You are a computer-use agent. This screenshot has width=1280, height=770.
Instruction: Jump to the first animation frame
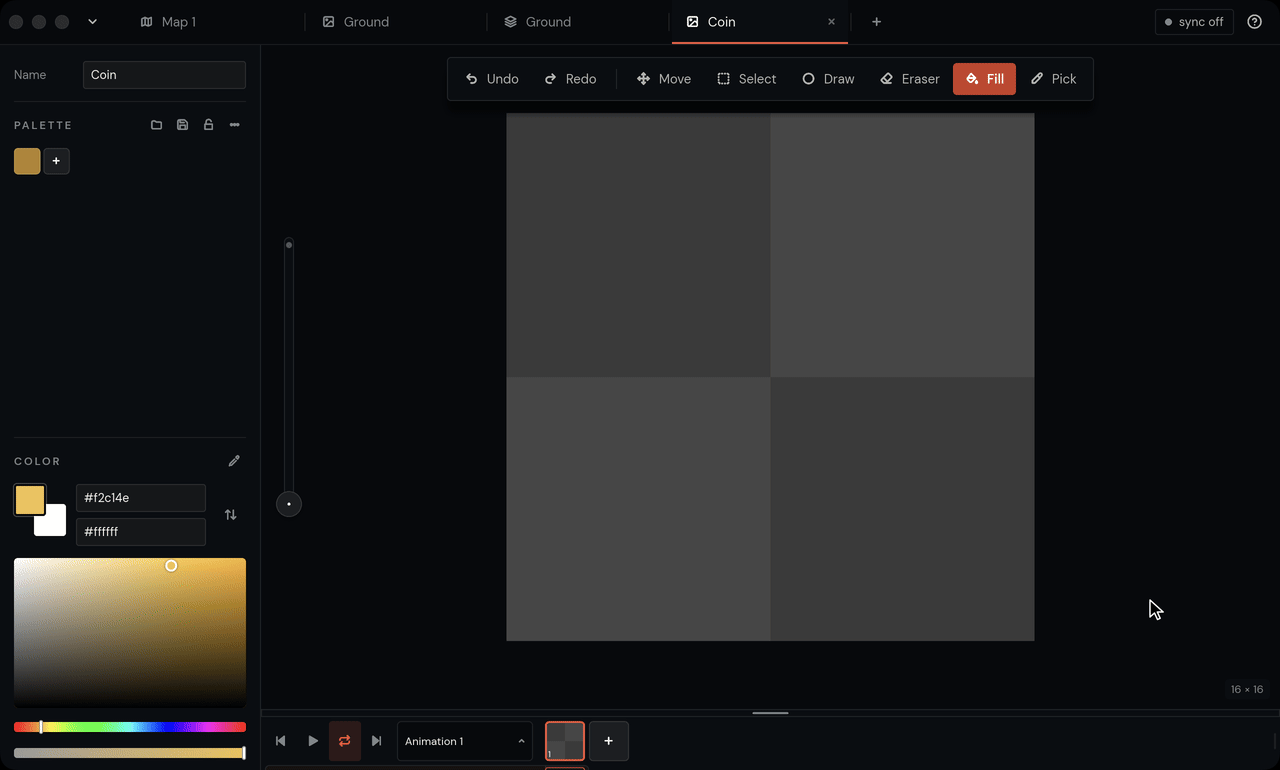pyautogui.click(x=281, y=741)
